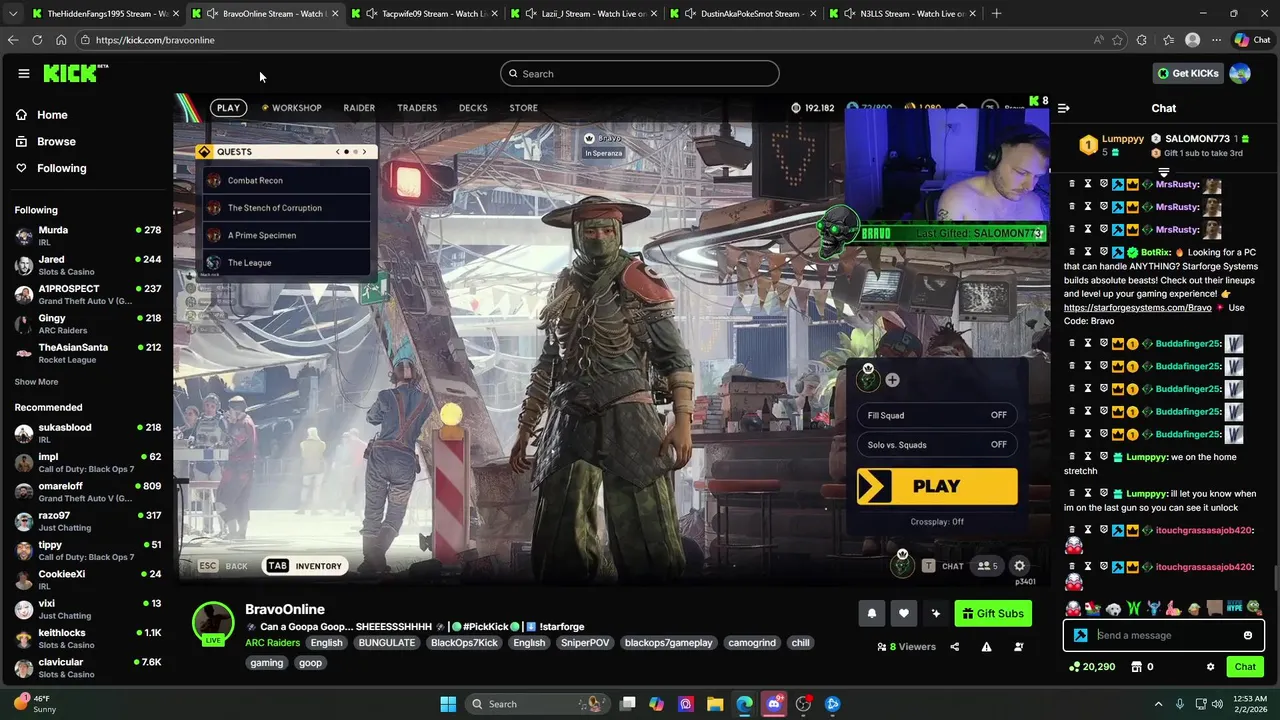Click the Kick search box

640,73
